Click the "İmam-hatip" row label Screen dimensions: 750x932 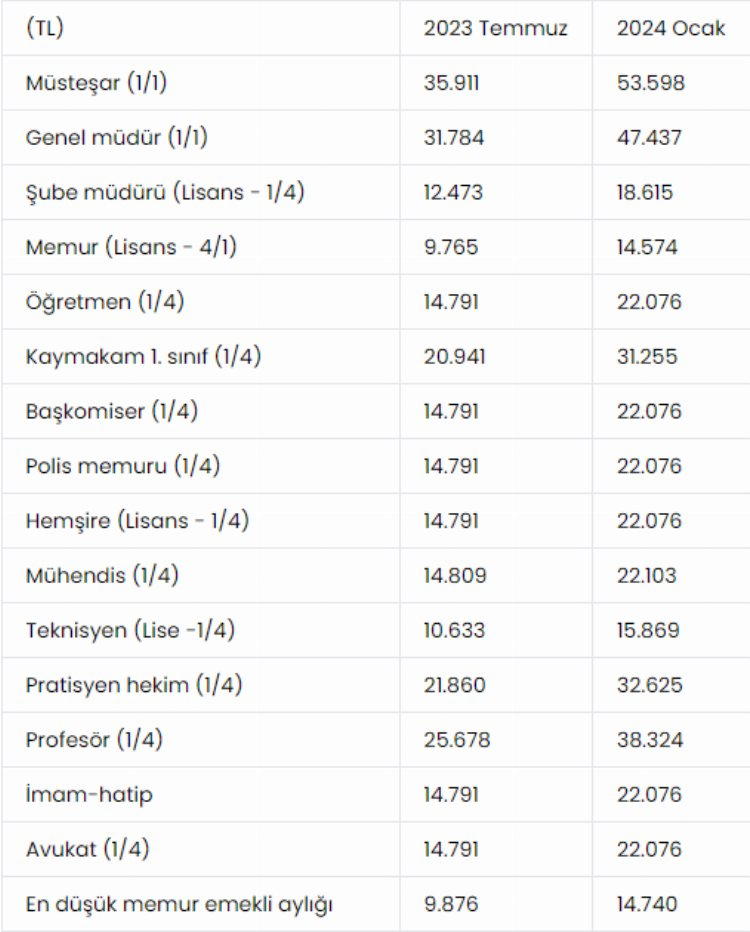click(x=89, y=795)
